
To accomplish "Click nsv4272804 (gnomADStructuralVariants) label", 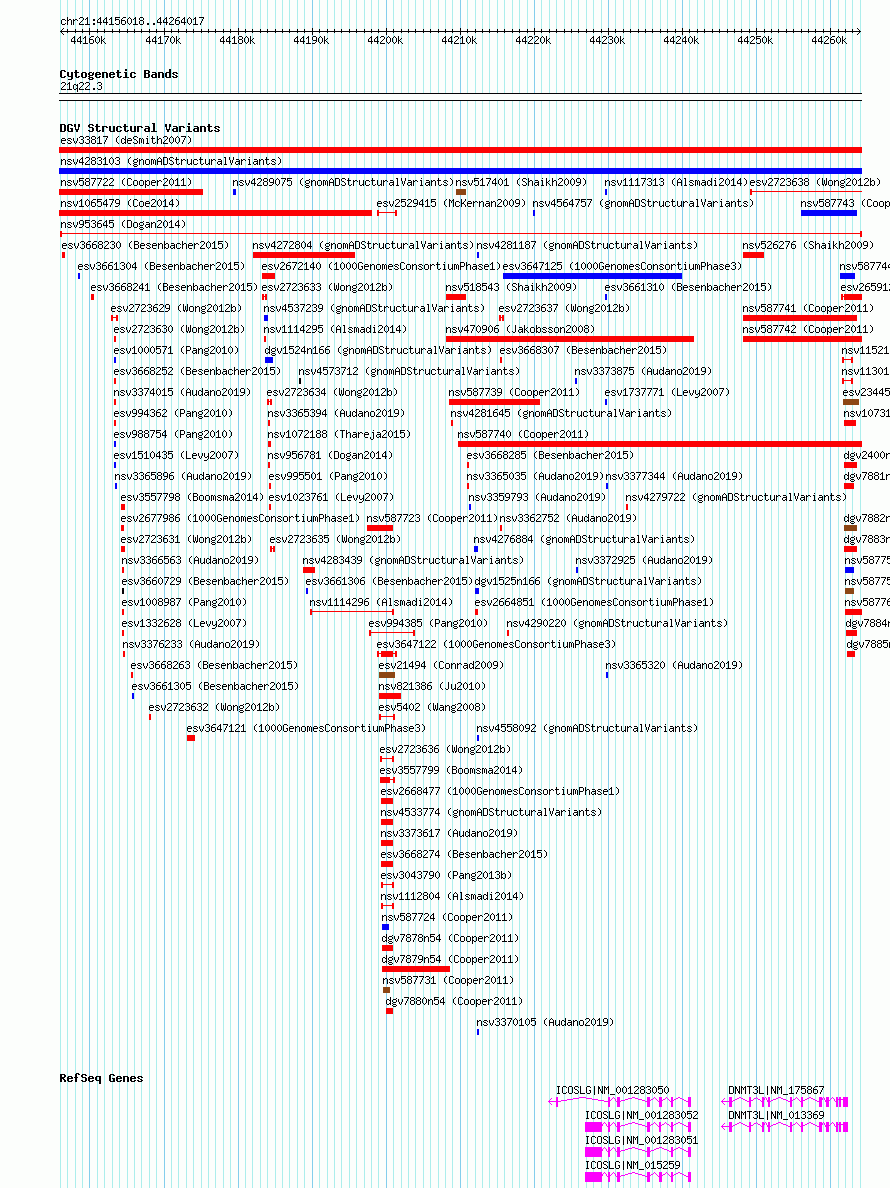I will coord(364,245).
